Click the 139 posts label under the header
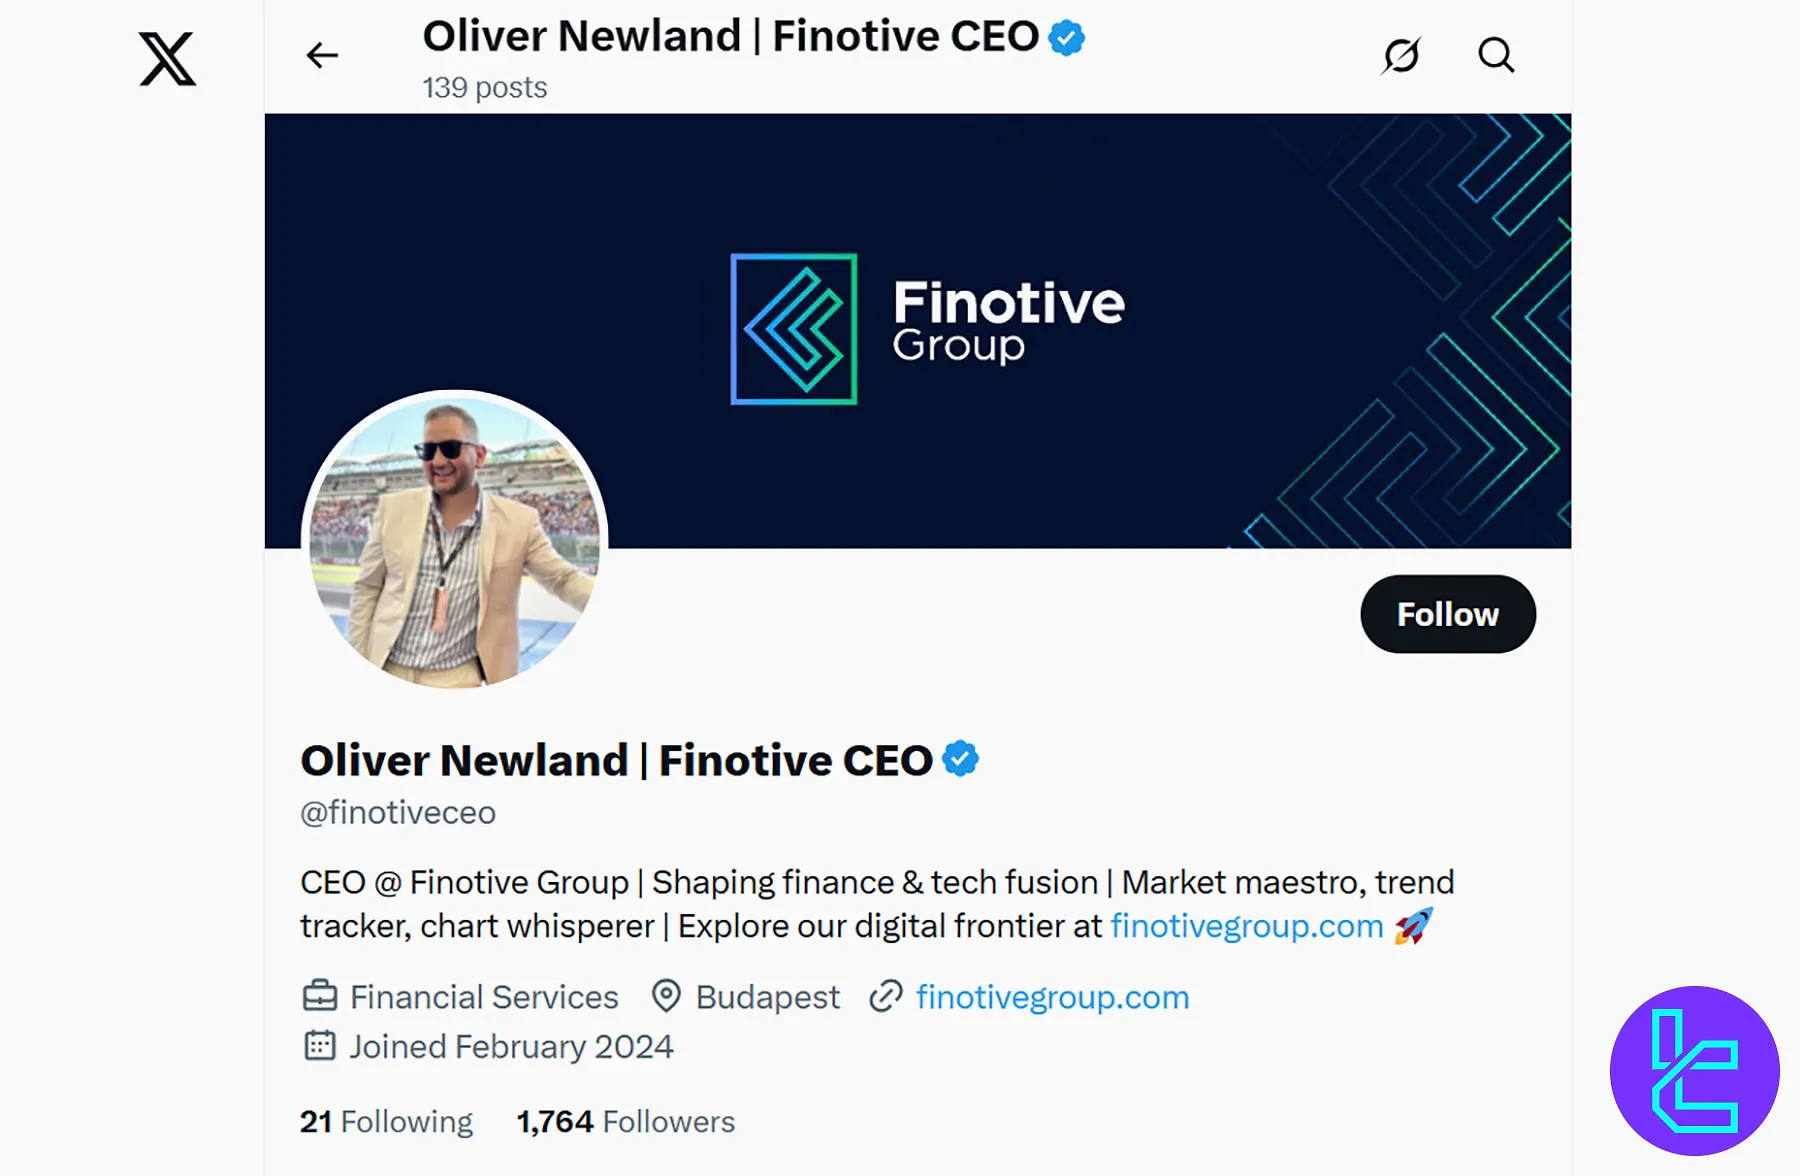This screenshot has height=1176, width=1800. pyautogui.click(x=484, y=87)
